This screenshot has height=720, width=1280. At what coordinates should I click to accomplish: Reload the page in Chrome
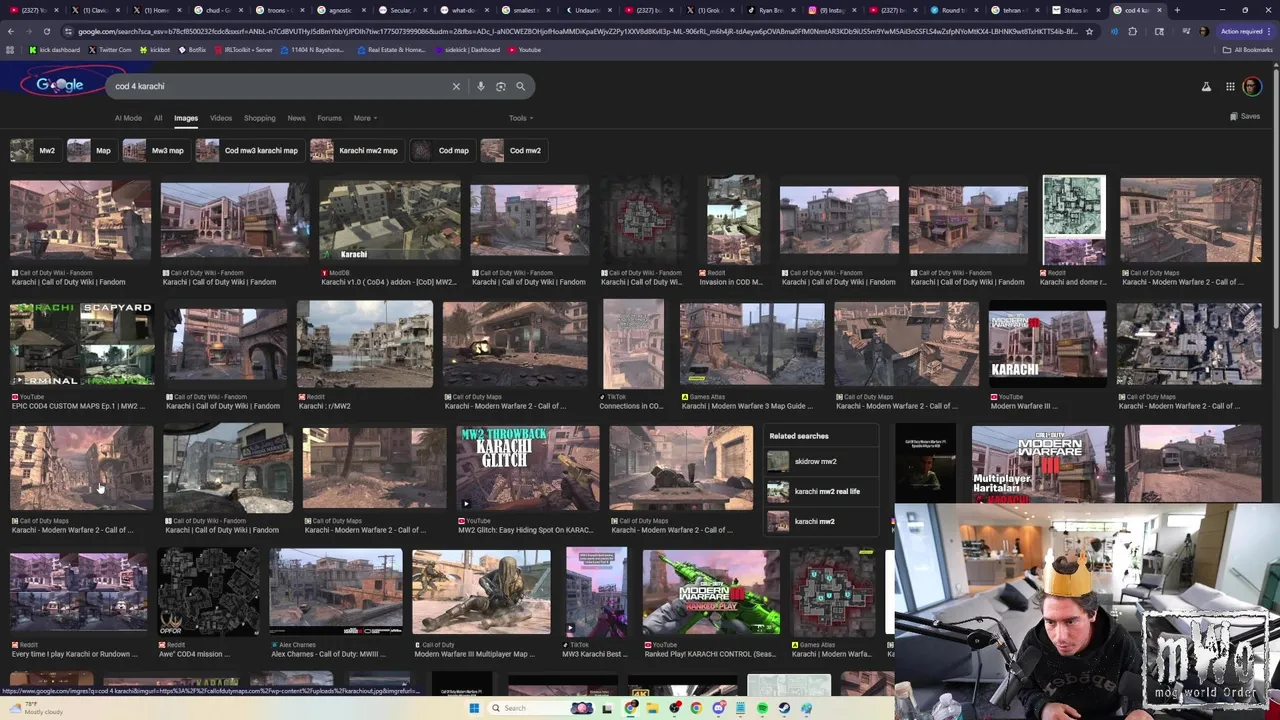[46, 31]
